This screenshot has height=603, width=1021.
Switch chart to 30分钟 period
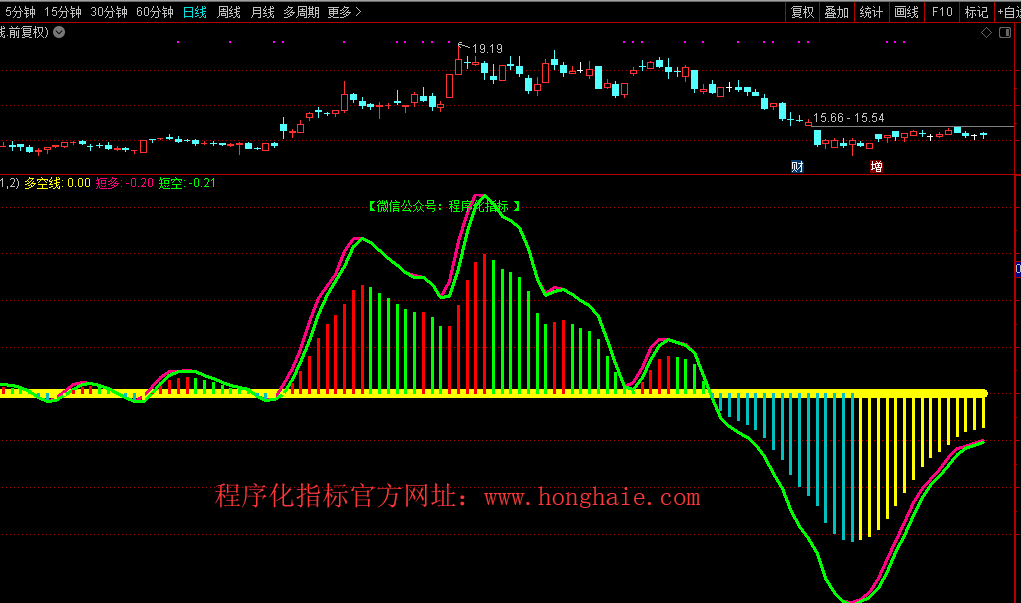pyautogui.click(x=109, y=12)
